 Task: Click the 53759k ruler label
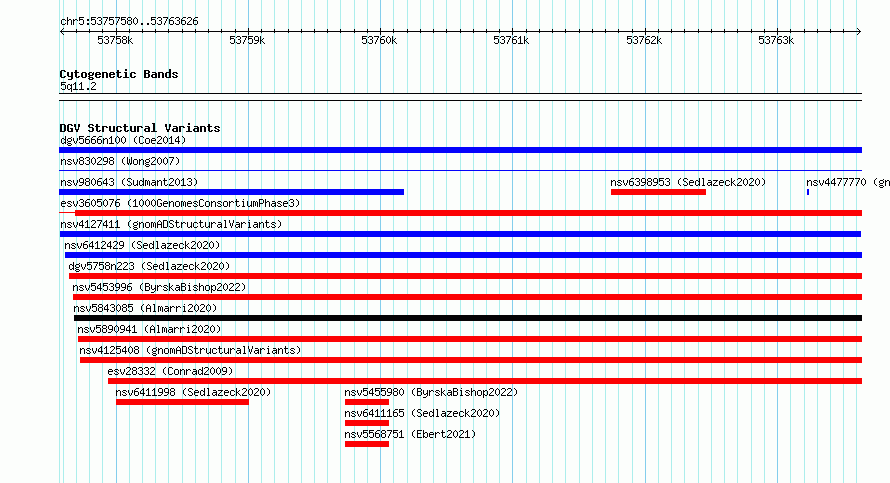247,40
